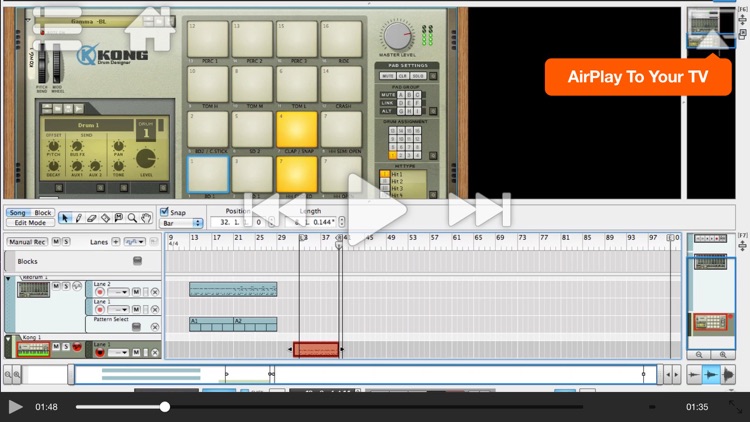Toggle the Snap checkbox
The height and width of the screenshot is (422, 750).
(x=165, y=211)
